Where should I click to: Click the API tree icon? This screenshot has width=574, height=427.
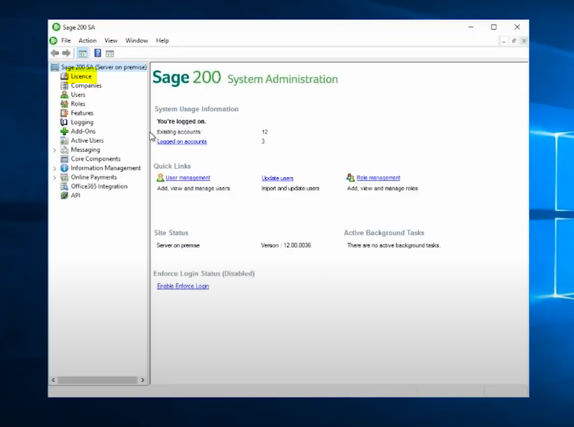(x=64, y=196)
